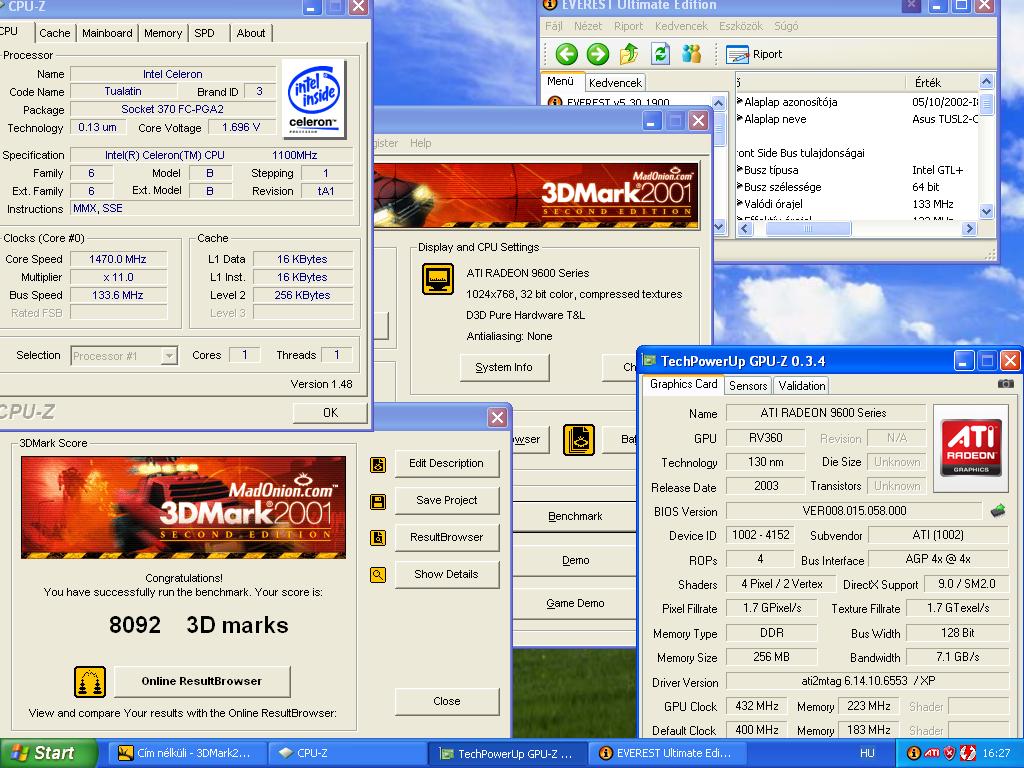Click EVEREST refresh icon

[x=660, y=54]
